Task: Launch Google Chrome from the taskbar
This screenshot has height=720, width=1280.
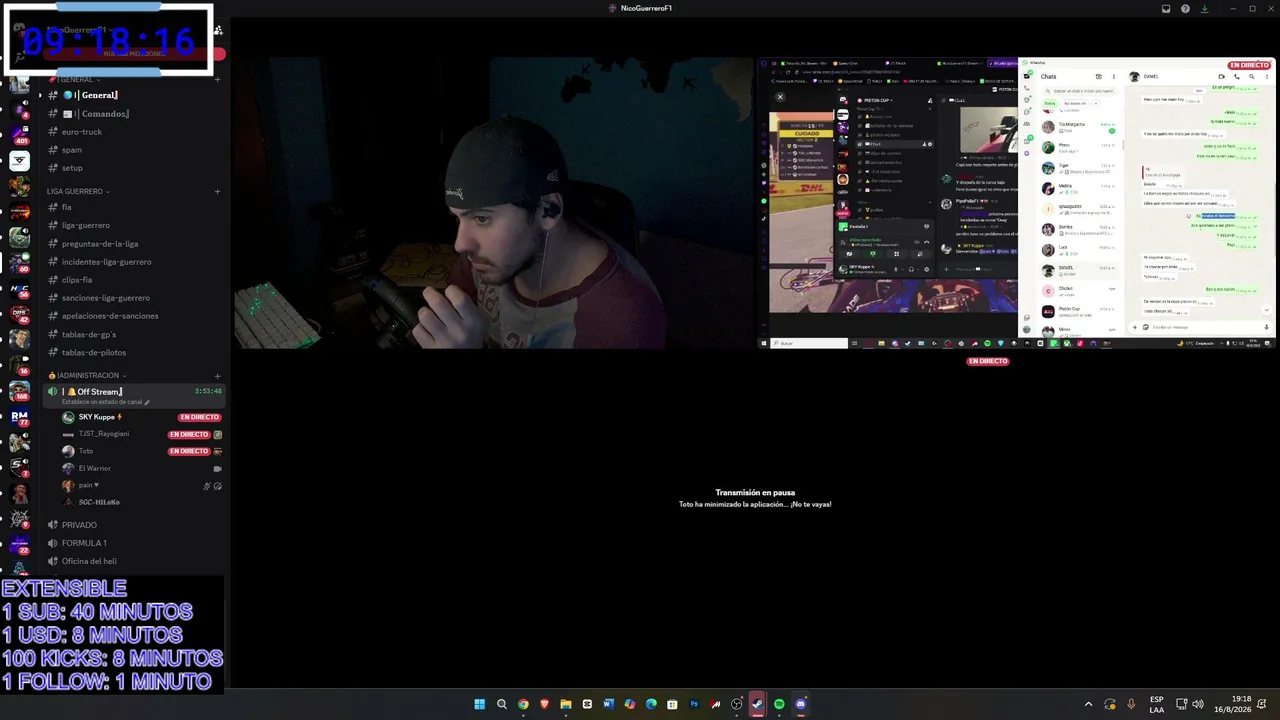Action: (523, 704)
